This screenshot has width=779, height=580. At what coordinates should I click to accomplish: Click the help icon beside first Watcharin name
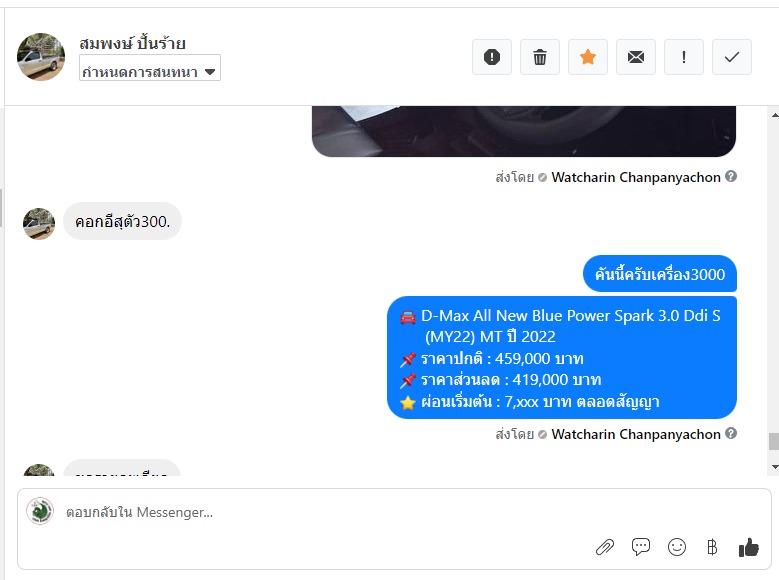click(731, 176)
